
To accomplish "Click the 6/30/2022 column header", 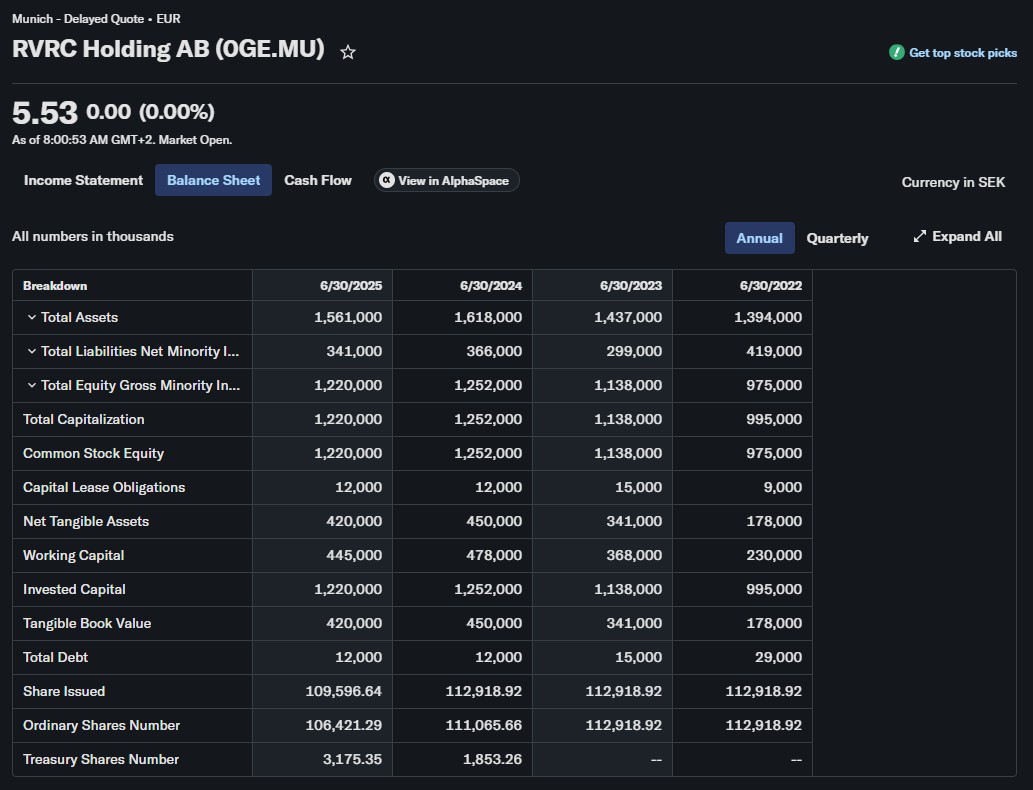I will (771, 285).
